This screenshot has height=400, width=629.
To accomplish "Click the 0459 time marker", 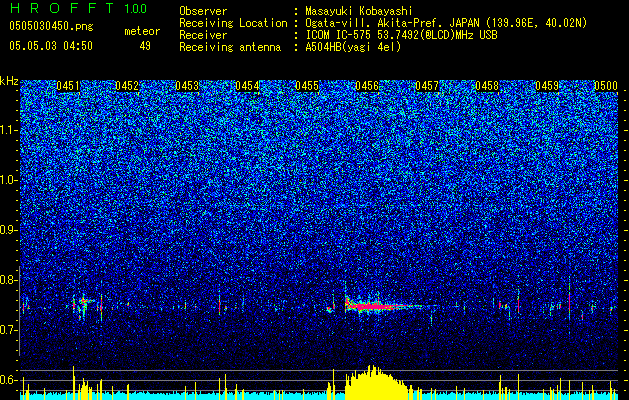I will pyautogui.click(x=547, y=86).
